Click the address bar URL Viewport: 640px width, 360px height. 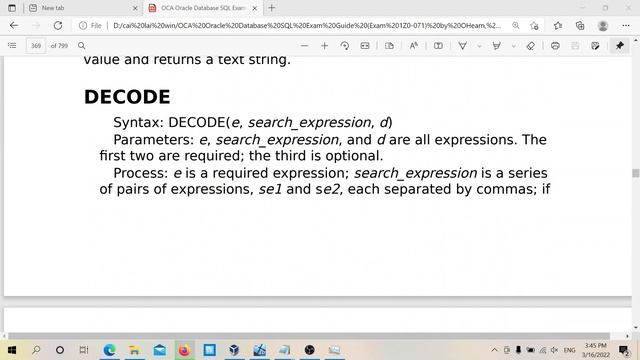(x=307, y=26)
